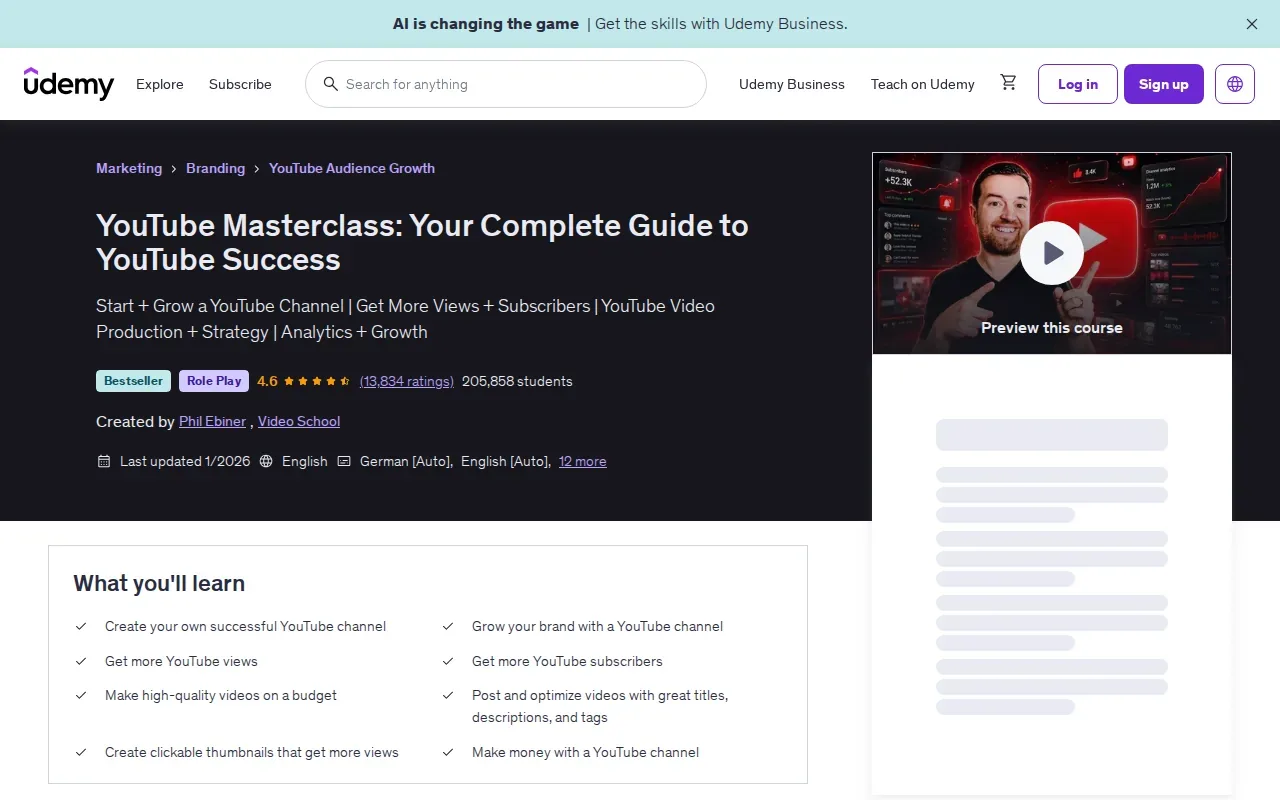Click the course title heading
The height and width of the screenshot is (800, 1280).
pos(422,242)
